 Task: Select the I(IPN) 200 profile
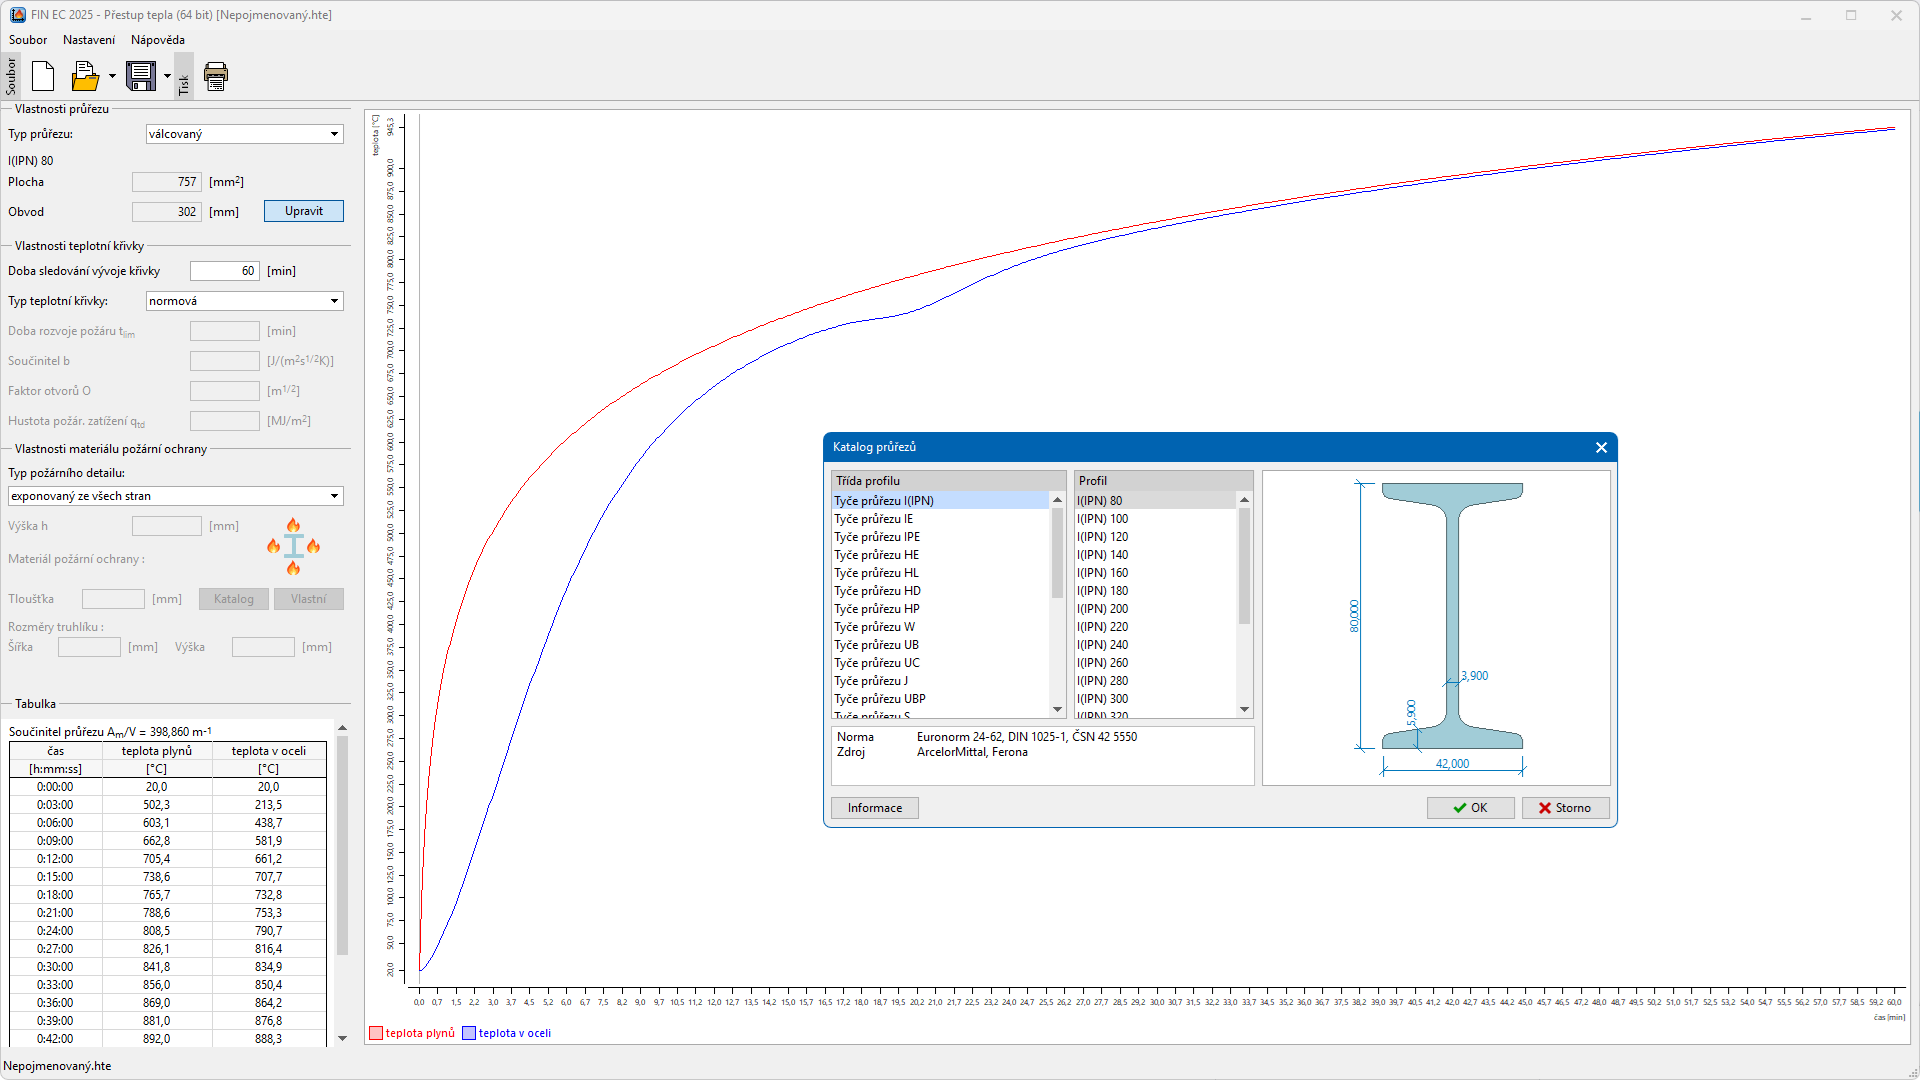click(x=1102, y=609)
